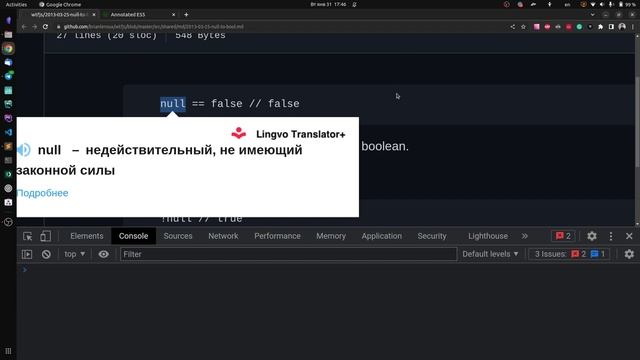Switch to the Performance tab
The image size is (640, 360).
277,236
